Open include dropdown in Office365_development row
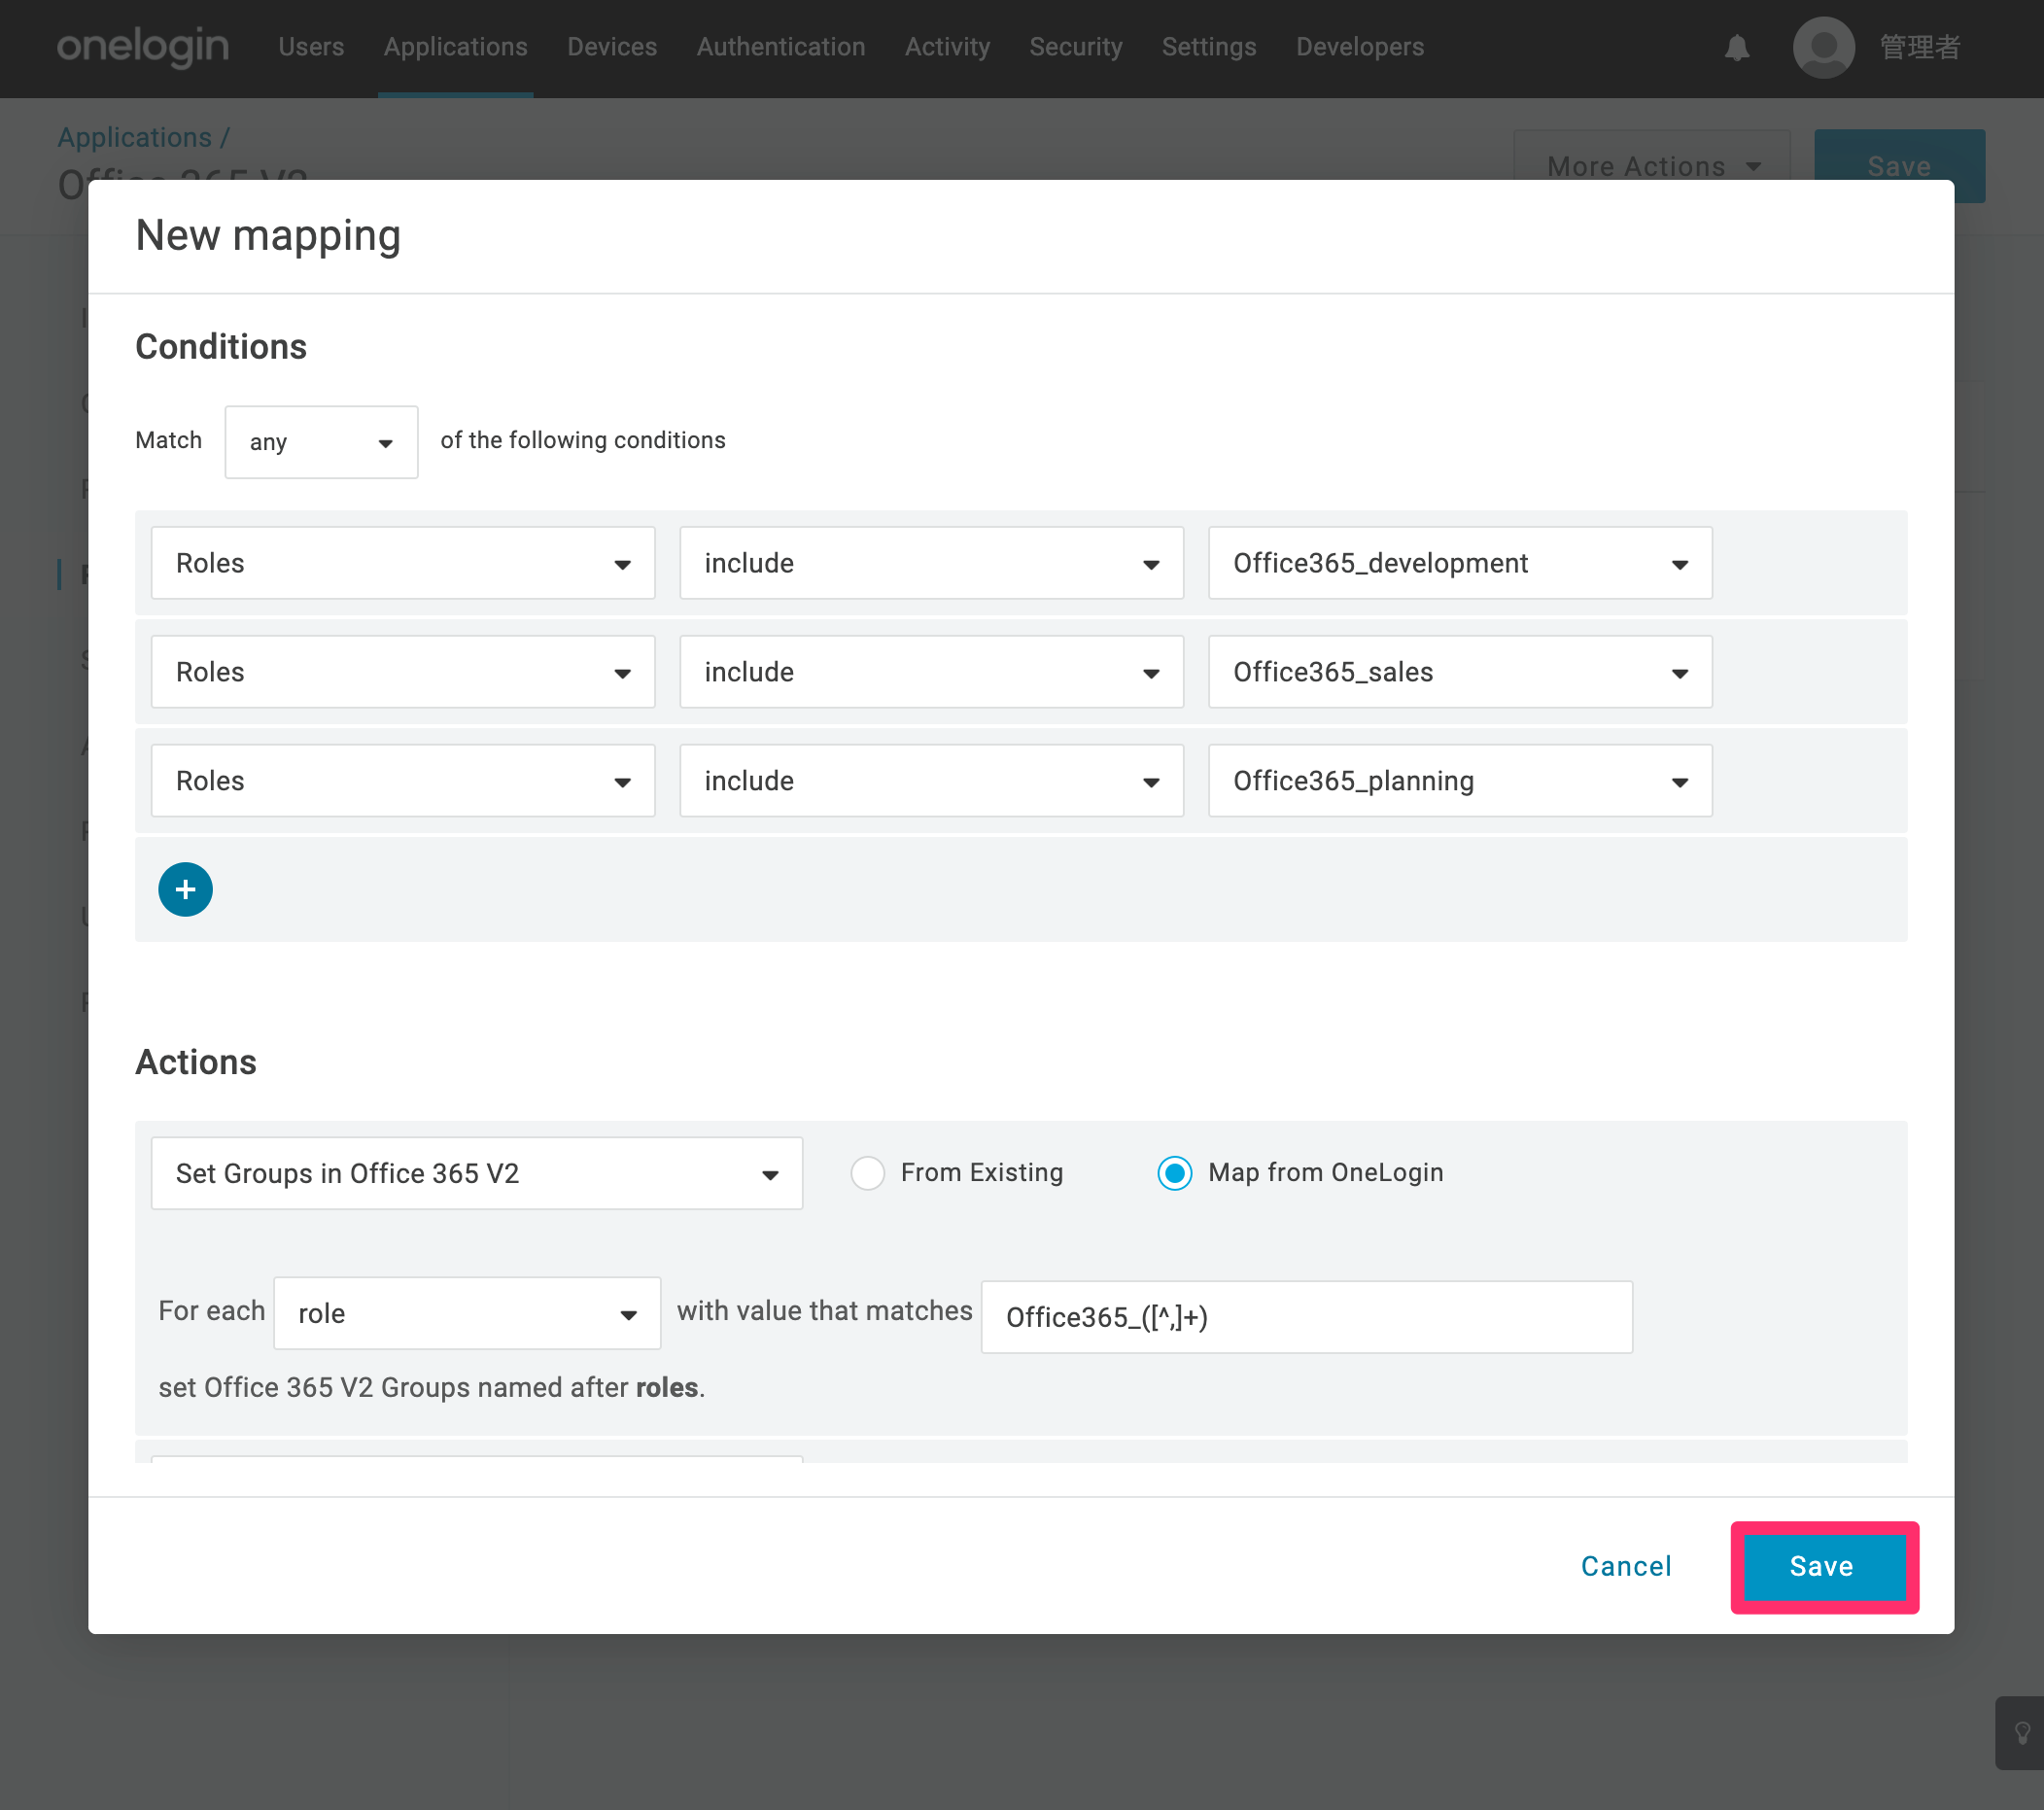Screen dimensions: 2044x1810 click(x=931, y=563)
